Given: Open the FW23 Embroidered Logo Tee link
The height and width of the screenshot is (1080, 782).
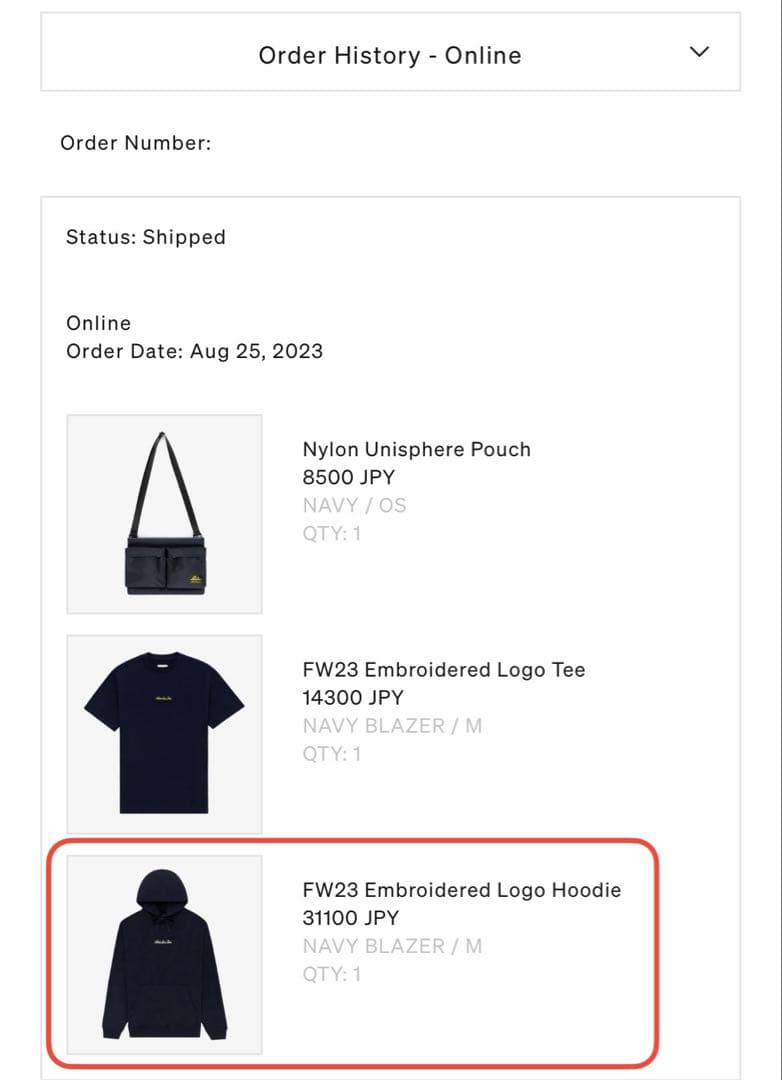Looking at the screenshot, I should point(443,669).
